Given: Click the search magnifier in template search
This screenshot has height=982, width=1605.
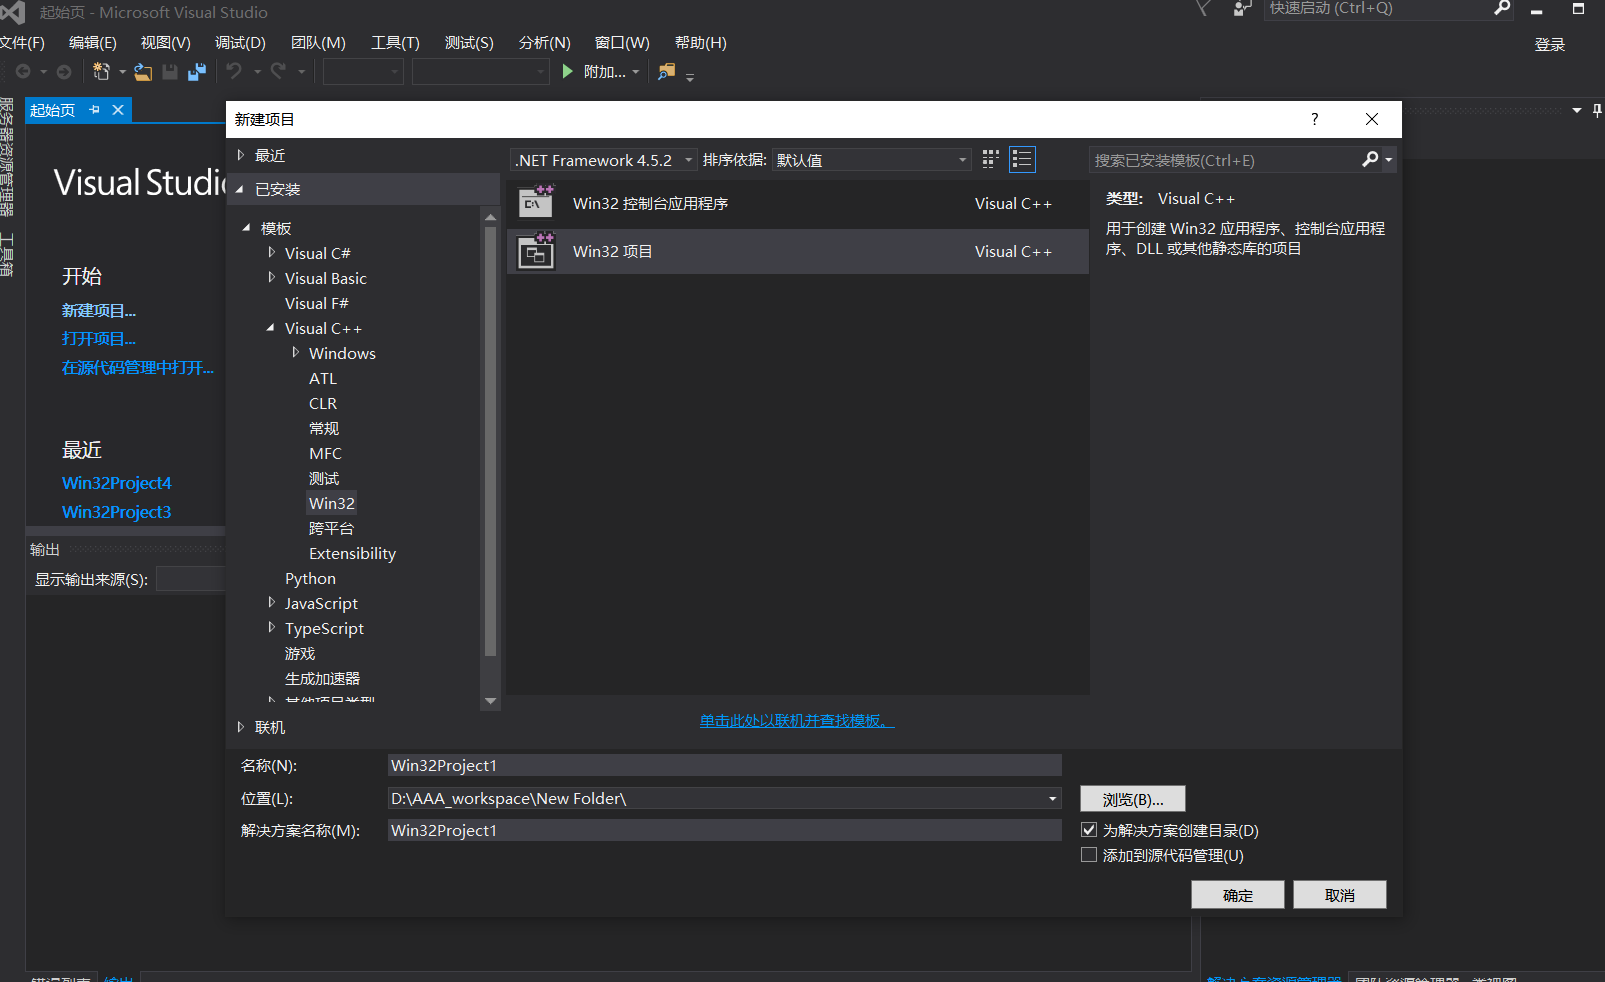Looking at the screenshot, I should (x=1370, y=159).
